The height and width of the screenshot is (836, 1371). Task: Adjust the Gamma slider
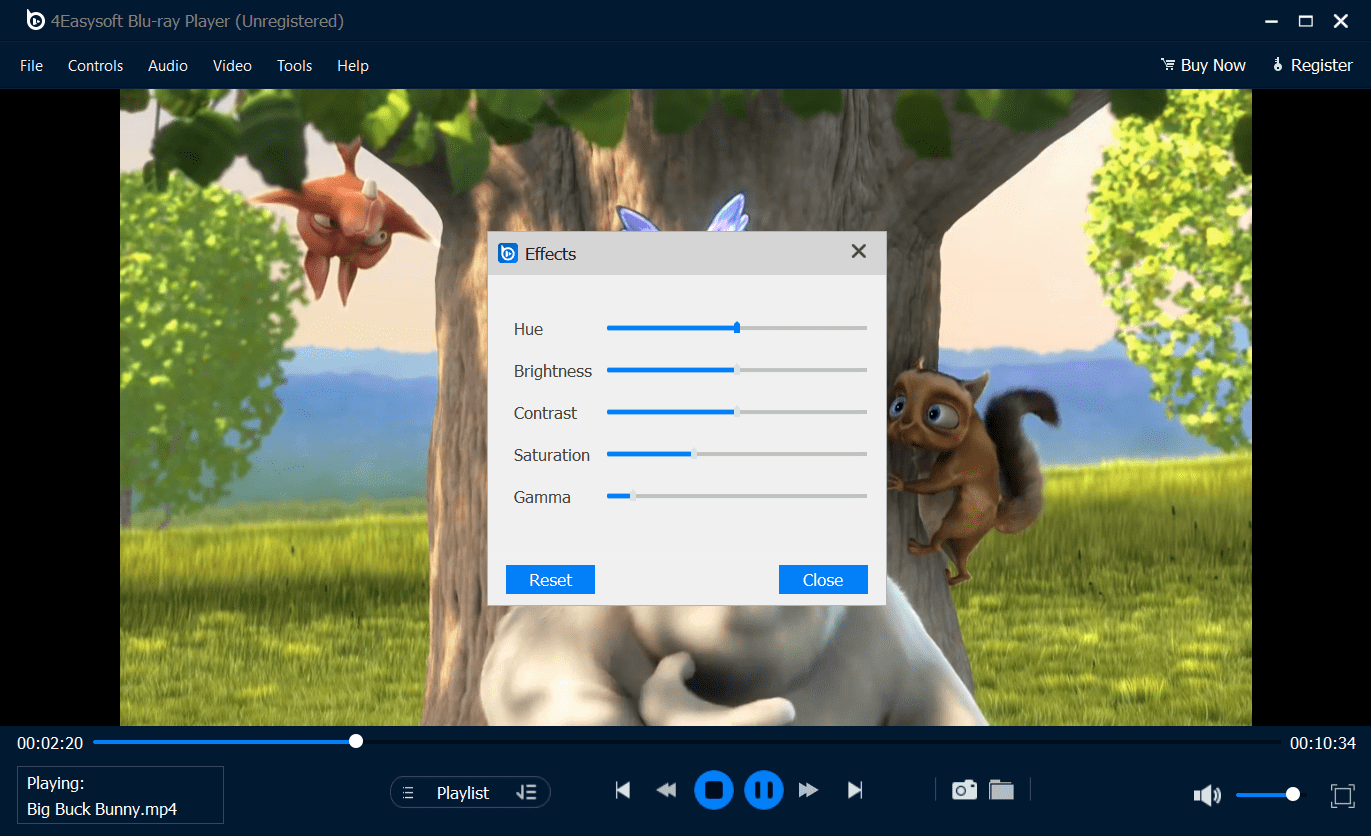point(737,496)
